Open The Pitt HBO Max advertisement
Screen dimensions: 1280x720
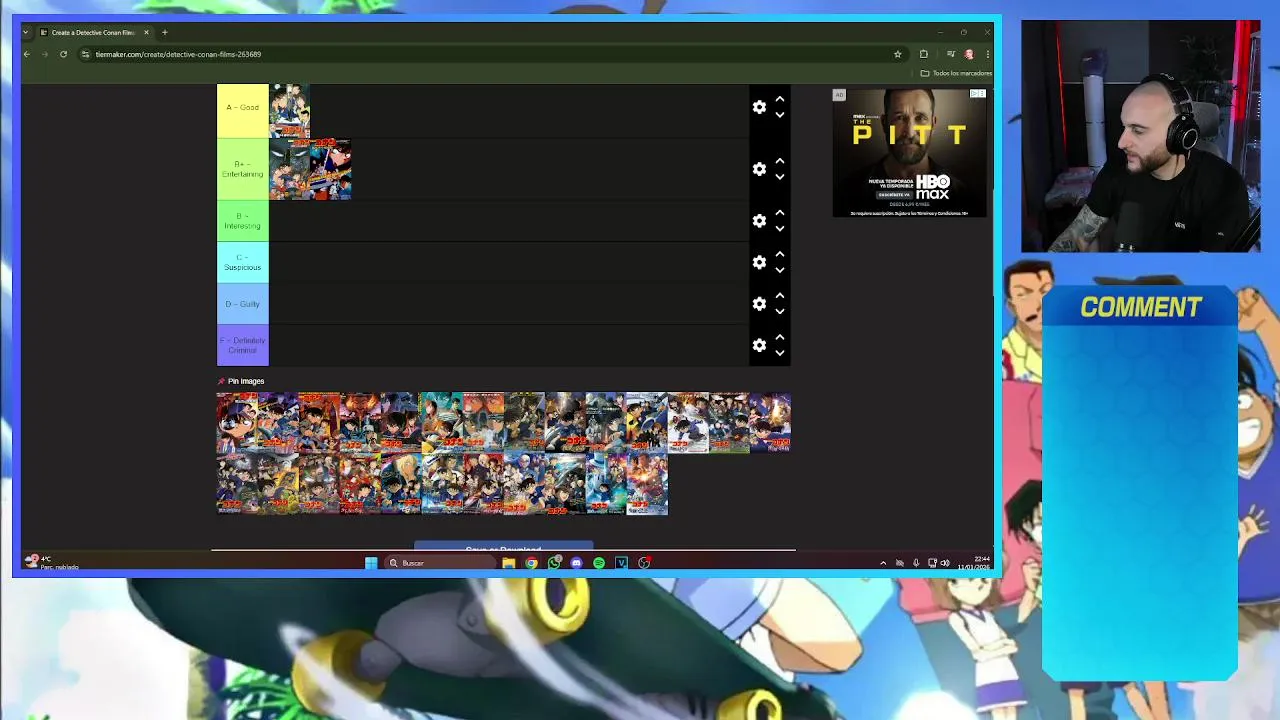pos(910,153)
